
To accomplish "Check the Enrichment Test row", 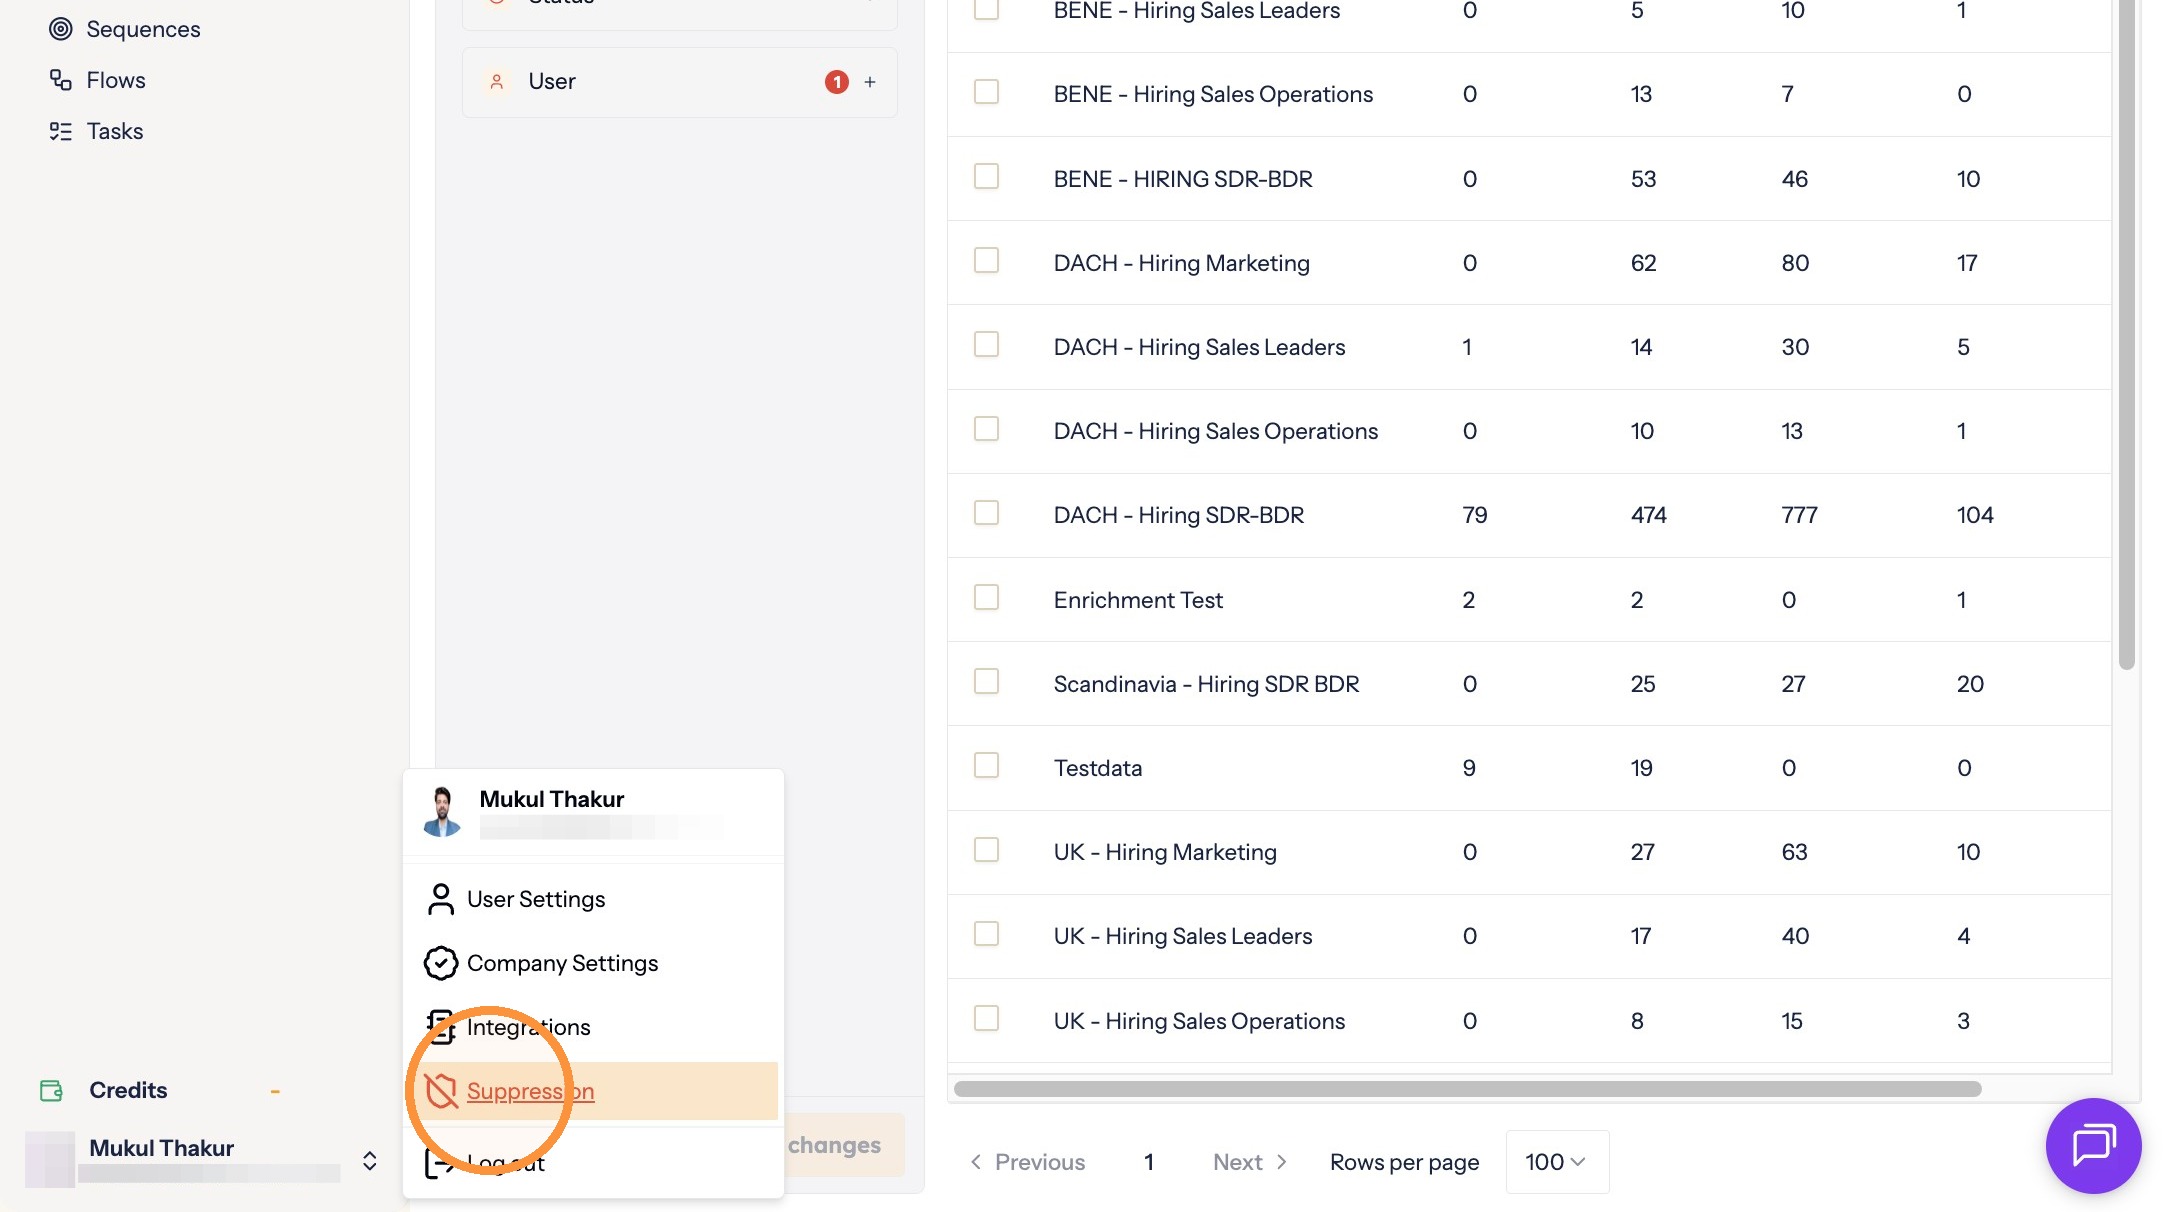I will click(987, 597).
